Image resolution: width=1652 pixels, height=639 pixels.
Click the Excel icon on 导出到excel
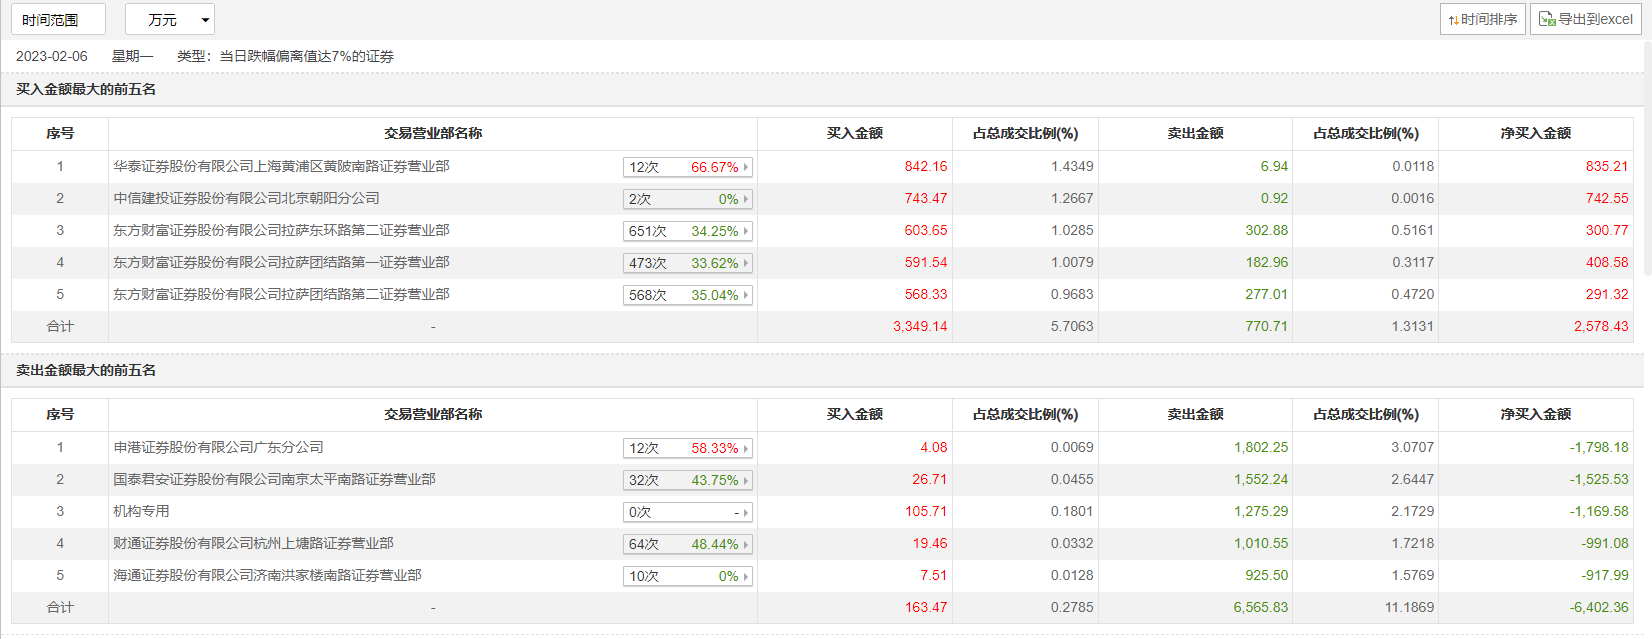(1546, 19)
